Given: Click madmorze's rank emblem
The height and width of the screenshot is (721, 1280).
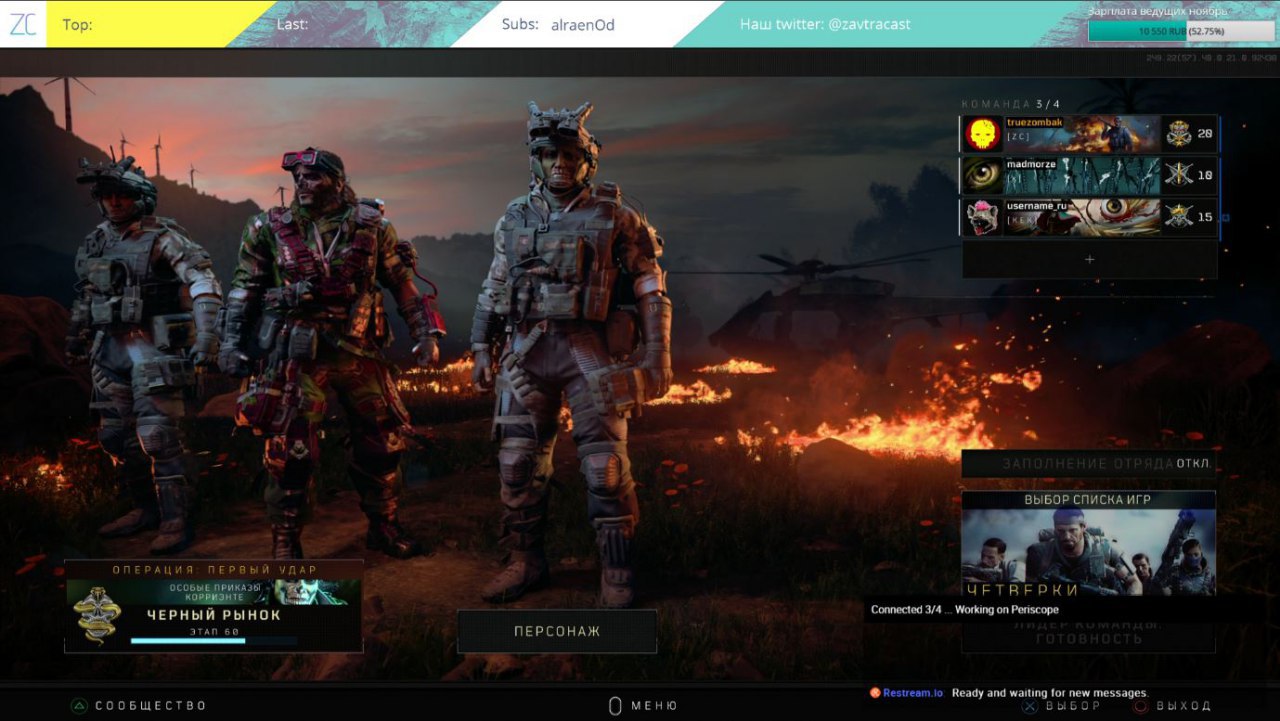Looking at the screenshot, I should 1178,175.
